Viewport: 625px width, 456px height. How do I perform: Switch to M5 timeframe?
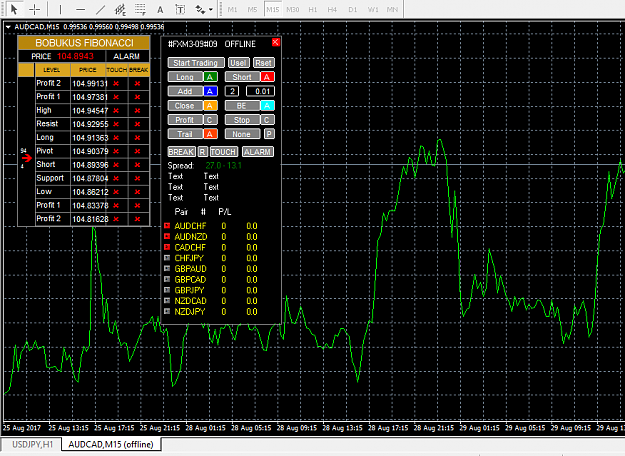coord(252,9)
